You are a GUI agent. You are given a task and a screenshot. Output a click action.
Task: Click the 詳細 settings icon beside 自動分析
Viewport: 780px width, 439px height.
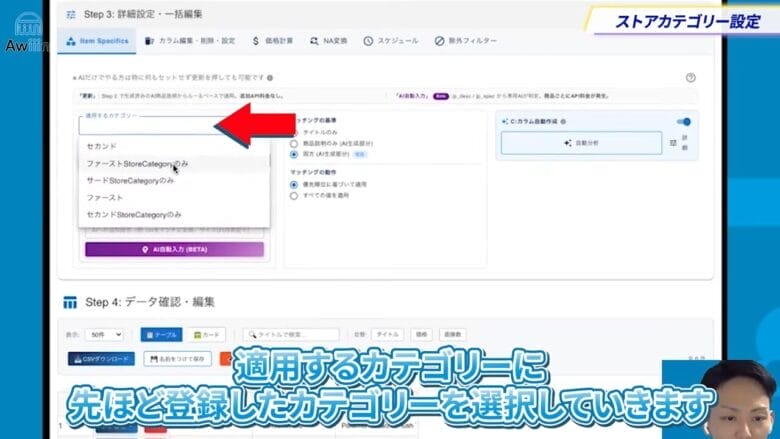point(673,143)
